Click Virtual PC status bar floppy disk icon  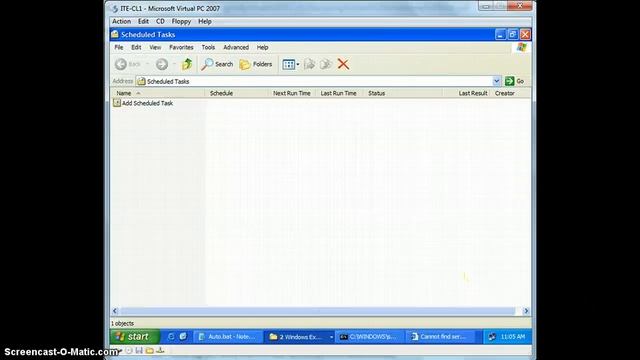coord(139,350)
